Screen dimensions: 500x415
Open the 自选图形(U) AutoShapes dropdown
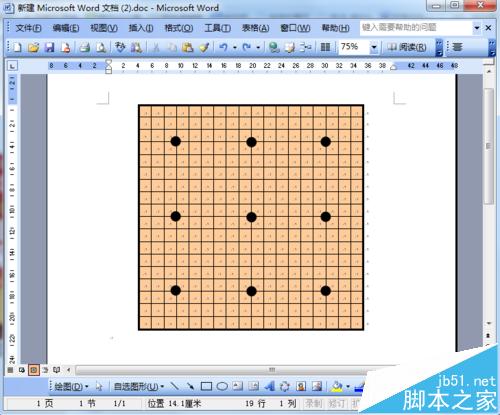[139, 387]
